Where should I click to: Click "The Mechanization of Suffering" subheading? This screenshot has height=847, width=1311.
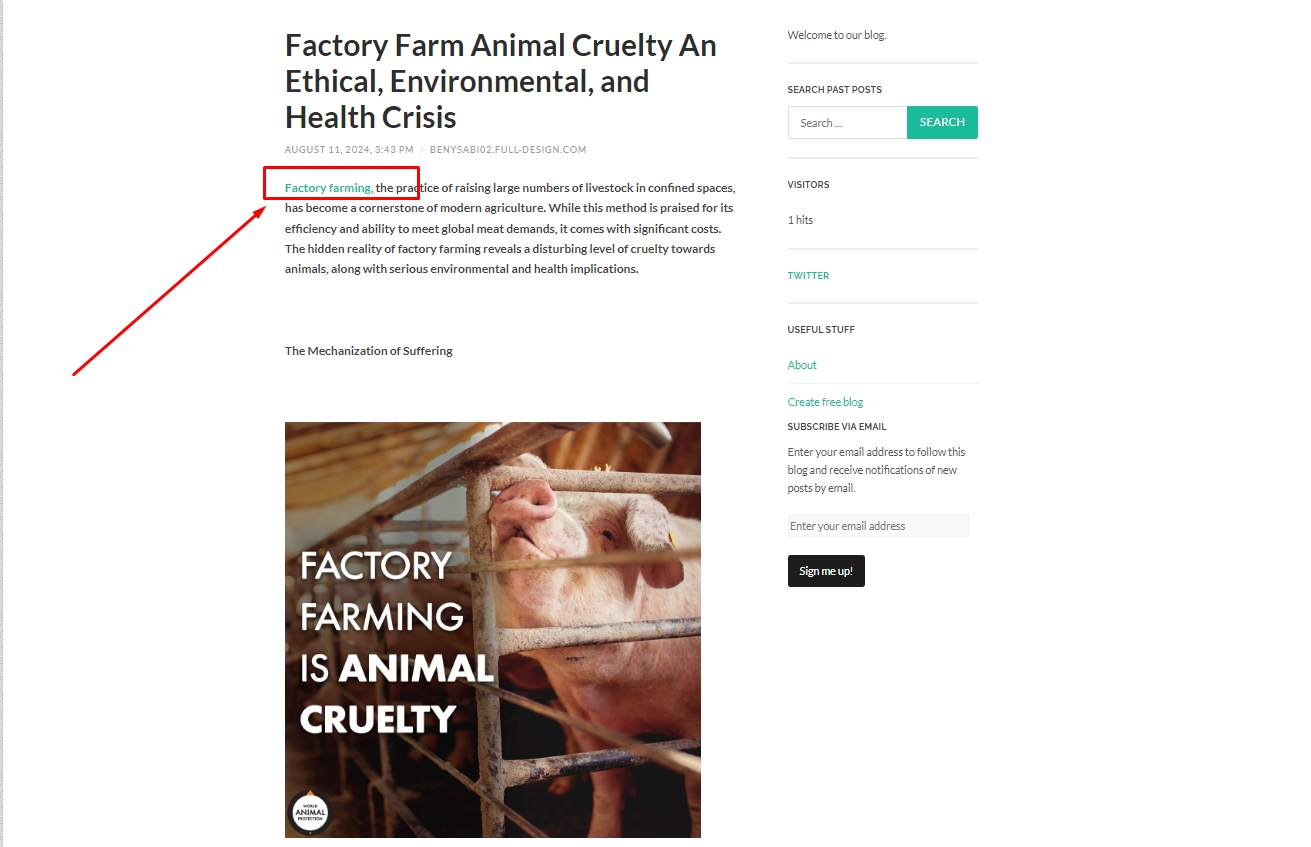368,351
